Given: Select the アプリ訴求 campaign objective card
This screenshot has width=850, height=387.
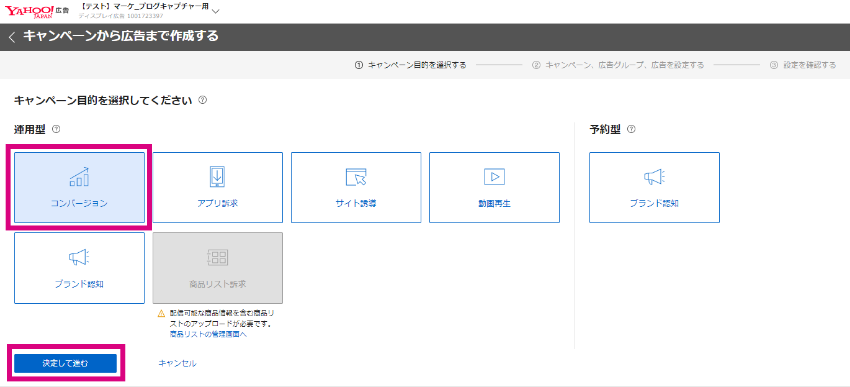Looking at the screenshot, I should click(217, 187).
